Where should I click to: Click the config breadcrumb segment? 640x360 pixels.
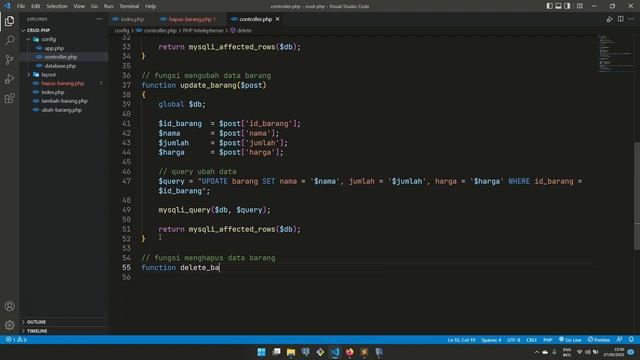coord(122,30)
